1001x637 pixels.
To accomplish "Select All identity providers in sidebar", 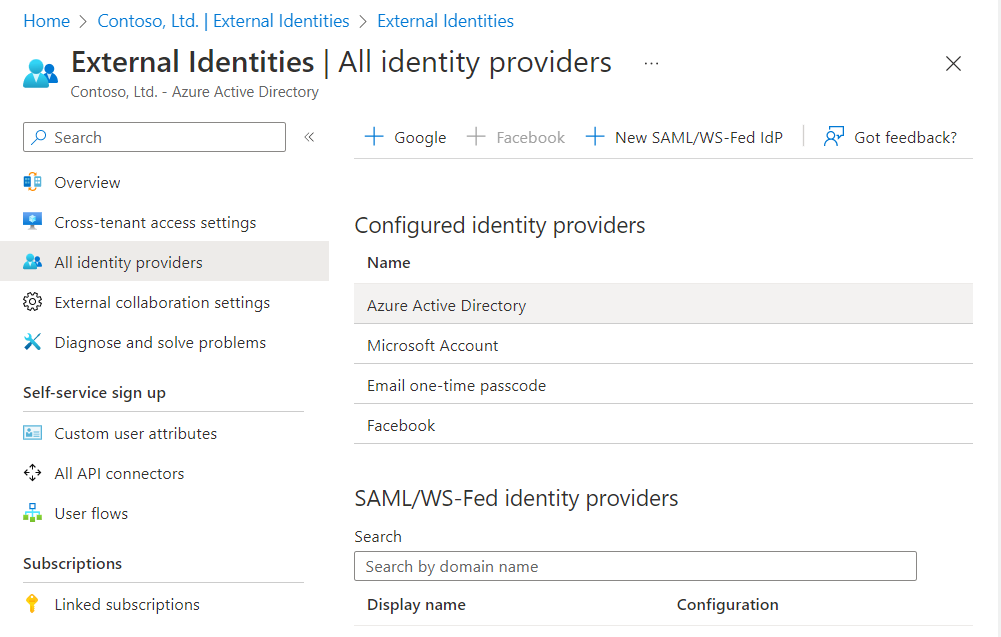I will [x=128, y=262].
